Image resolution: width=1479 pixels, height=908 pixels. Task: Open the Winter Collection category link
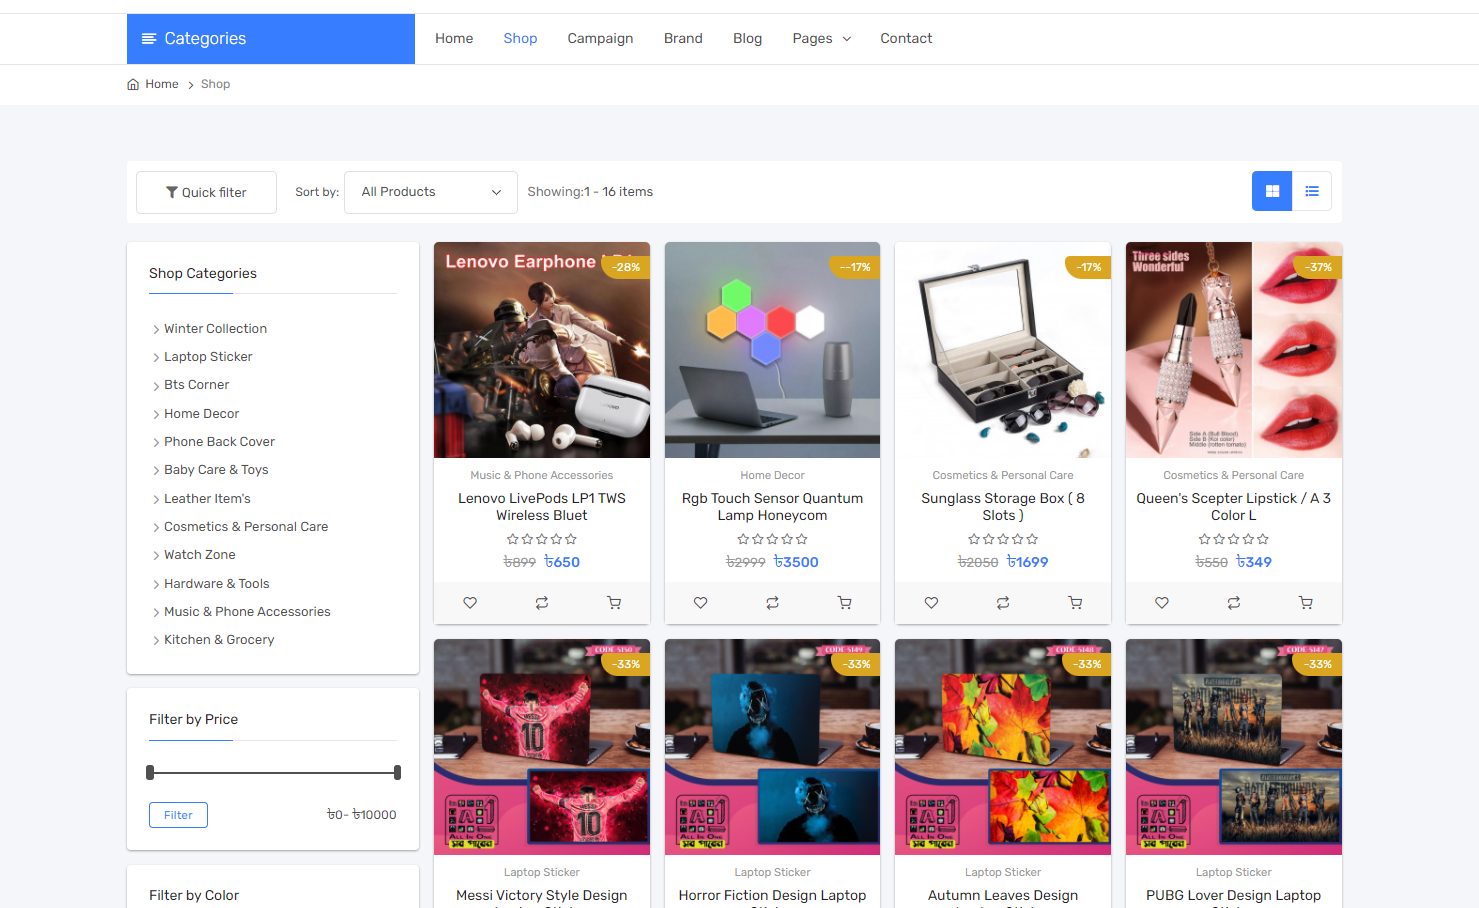[215, 328]
